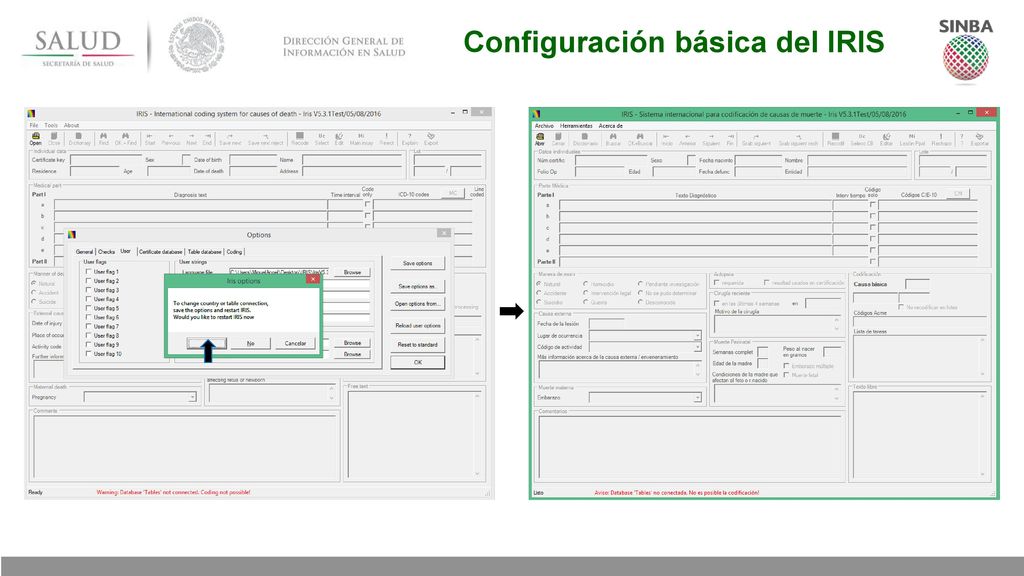Click the Causa básica code field
Viewport: 1024px width, 576px height.
click(x=917, y=284)
